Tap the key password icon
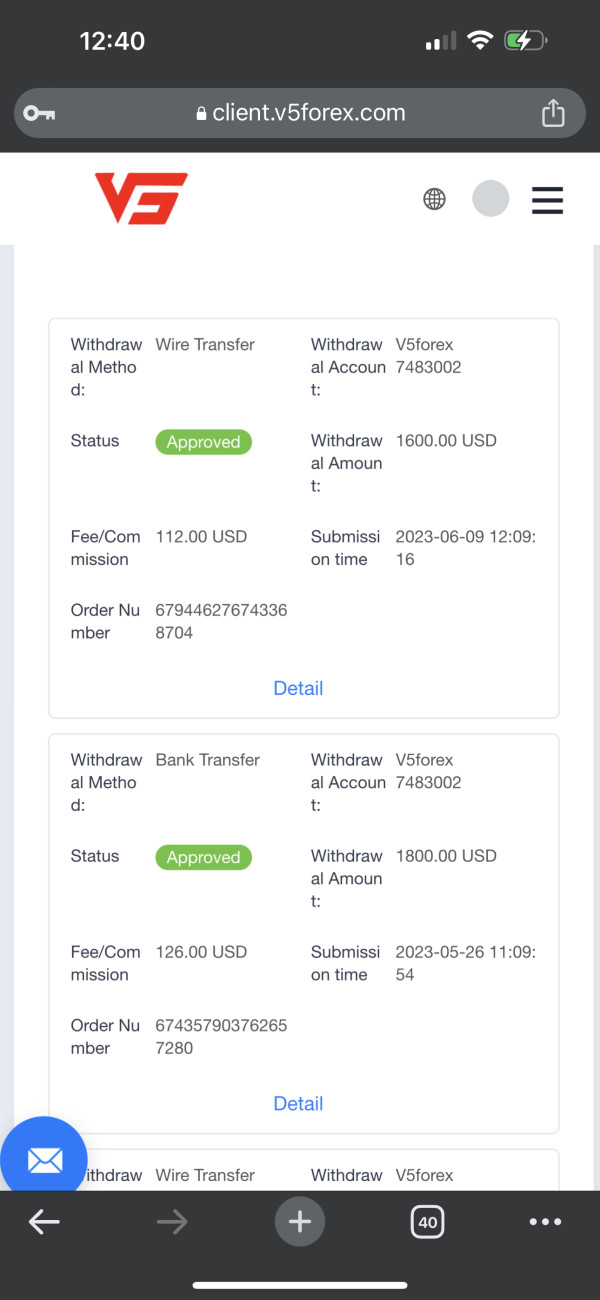Viewport: 600px width, 1300px height. point(40,113)
